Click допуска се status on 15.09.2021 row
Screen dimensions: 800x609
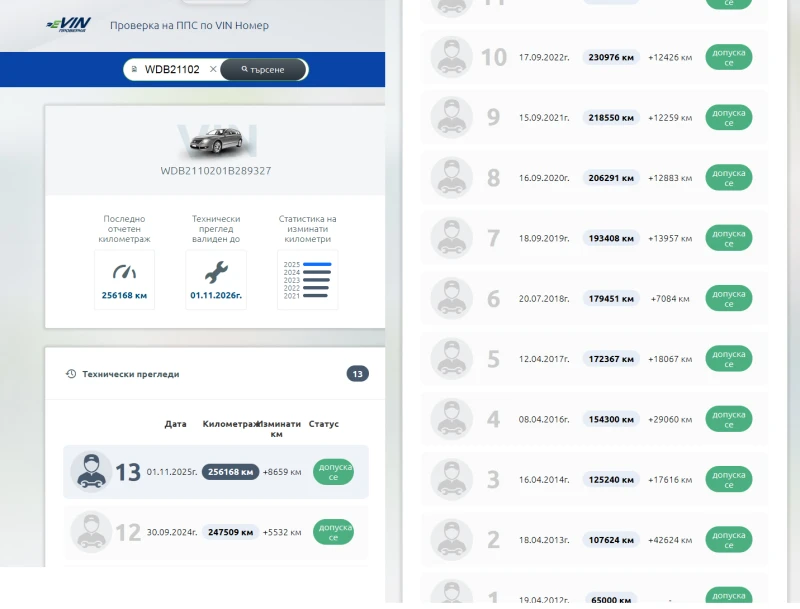point(729,117)
